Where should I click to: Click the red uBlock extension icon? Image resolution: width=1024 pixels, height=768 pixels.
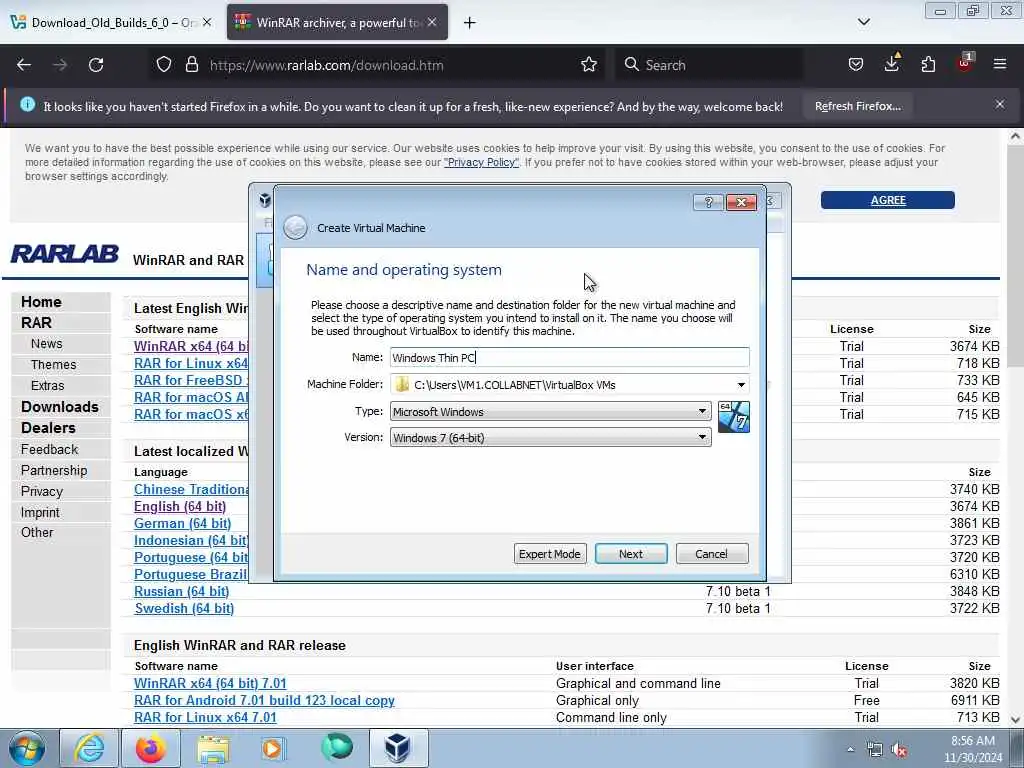pyautogui.click(x=965, y=63)
